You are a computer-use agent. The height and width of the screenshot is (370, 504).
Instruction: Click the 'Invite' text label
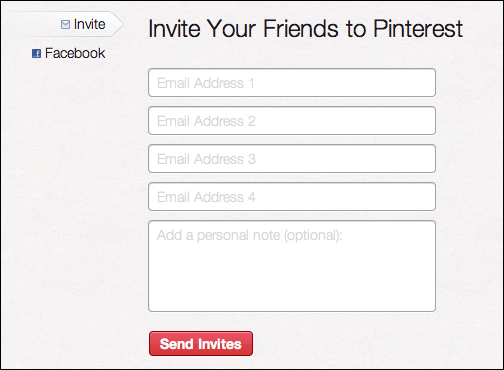click(x=89, y=24)
